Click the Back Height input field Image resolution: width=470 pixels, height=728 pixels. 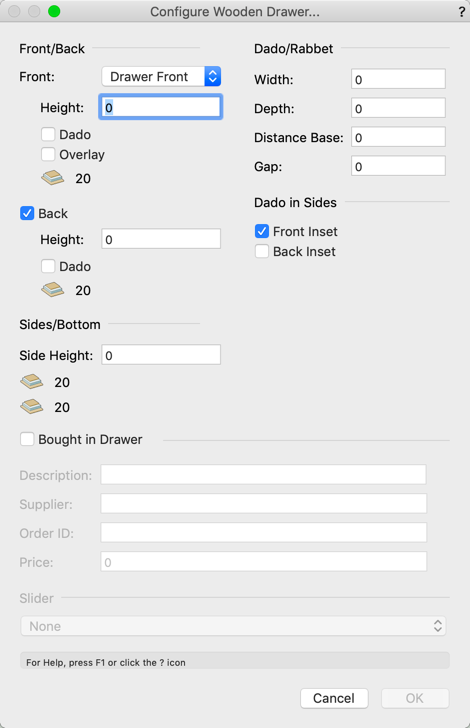pos(161,239)
